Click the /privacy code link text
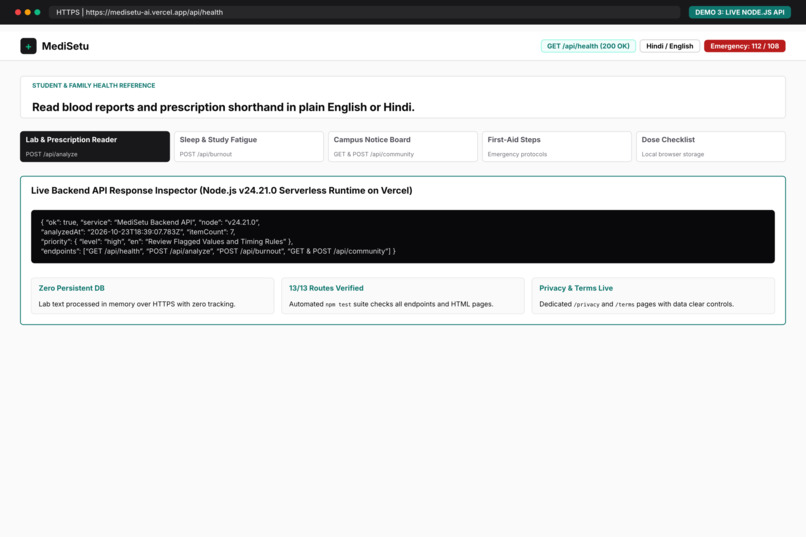Screen dimensions: 806x537 587,304
